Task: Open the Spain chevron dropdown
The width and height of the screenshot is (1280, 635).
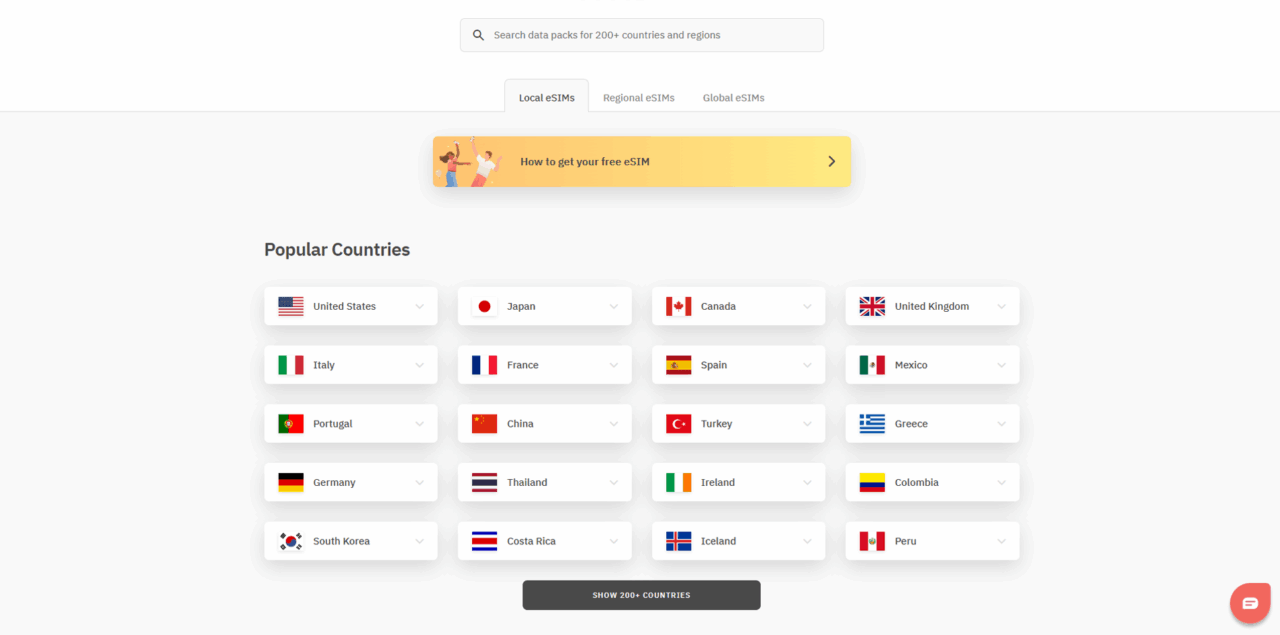Action: click(x=807, y=366)
